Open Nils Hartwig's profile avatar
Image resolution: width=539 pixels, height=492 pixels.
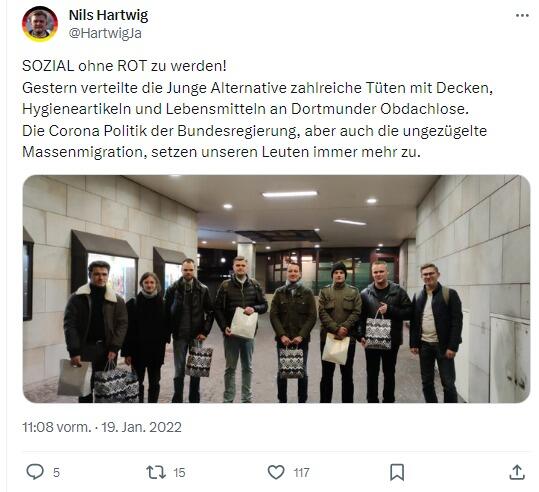coord(40,24)
